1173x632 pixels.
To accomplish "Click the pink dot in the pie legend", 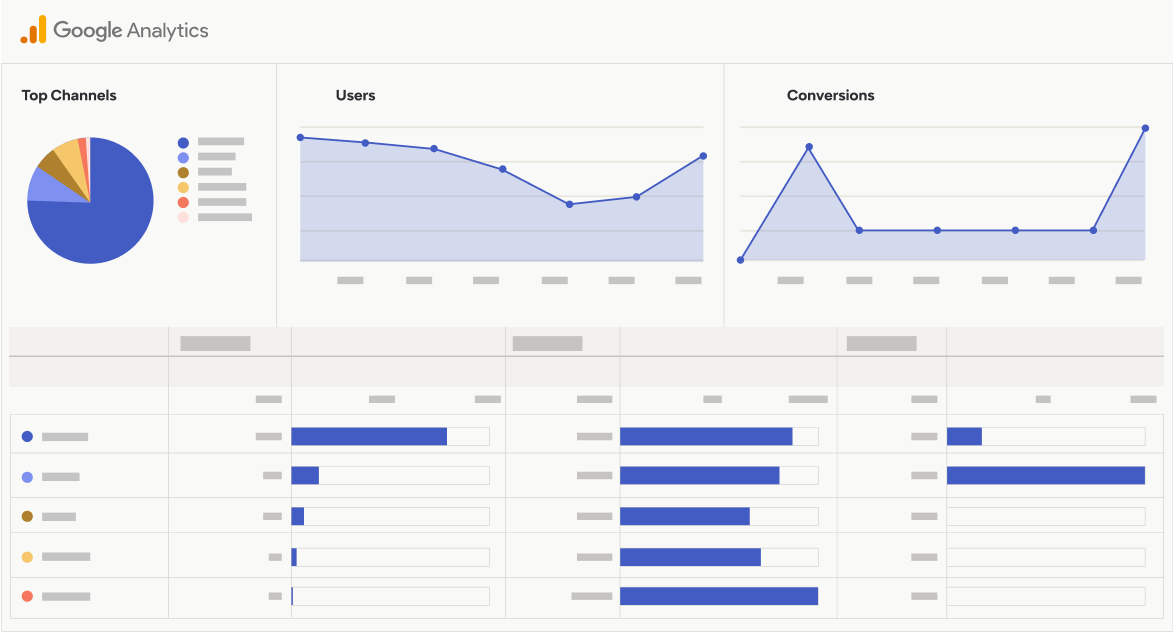I will coord(183,217).
